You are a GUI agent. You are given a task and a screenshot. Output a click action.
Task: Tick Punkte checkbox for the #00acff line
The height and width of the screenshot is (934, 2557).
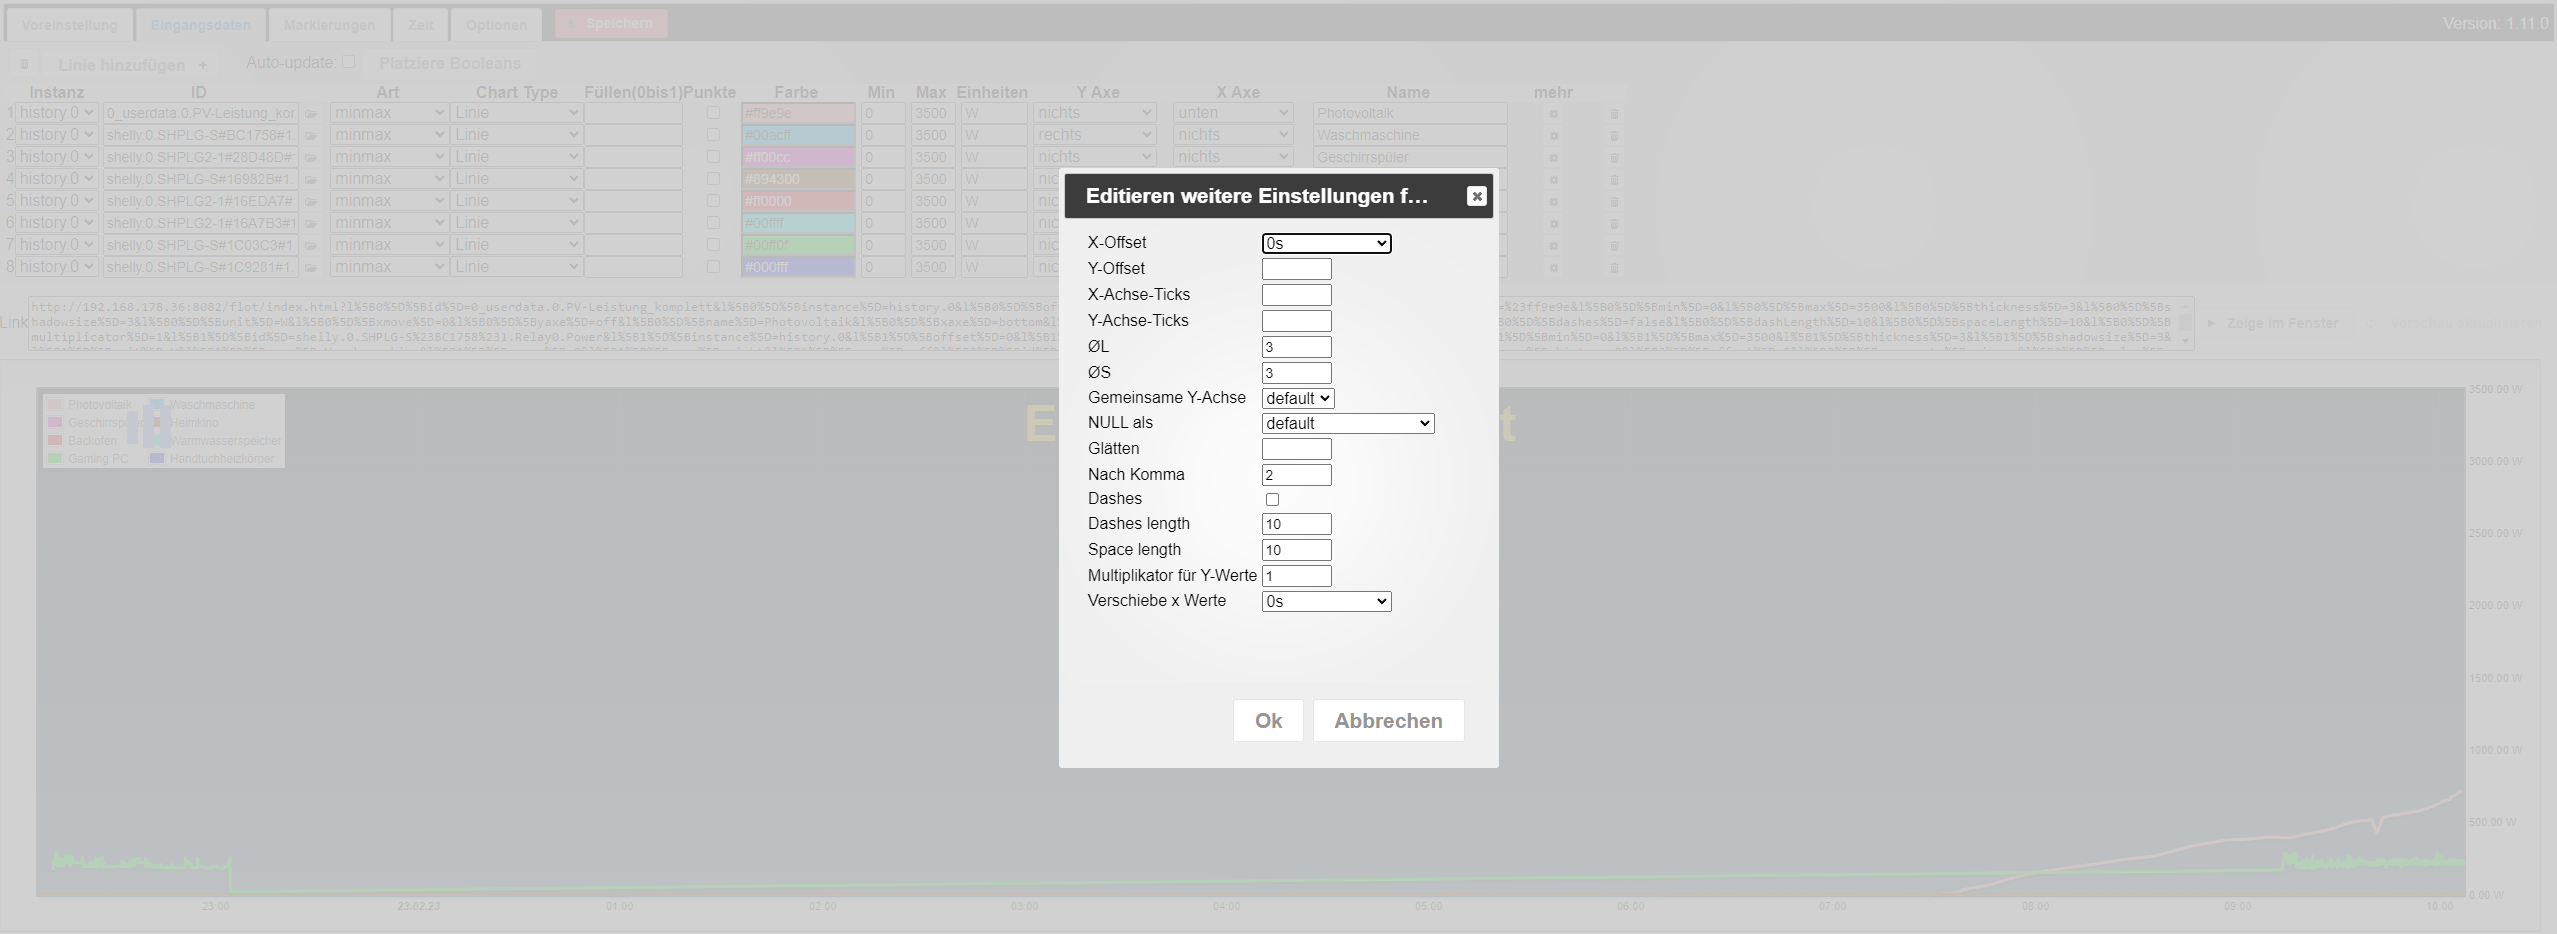[713, 135]
